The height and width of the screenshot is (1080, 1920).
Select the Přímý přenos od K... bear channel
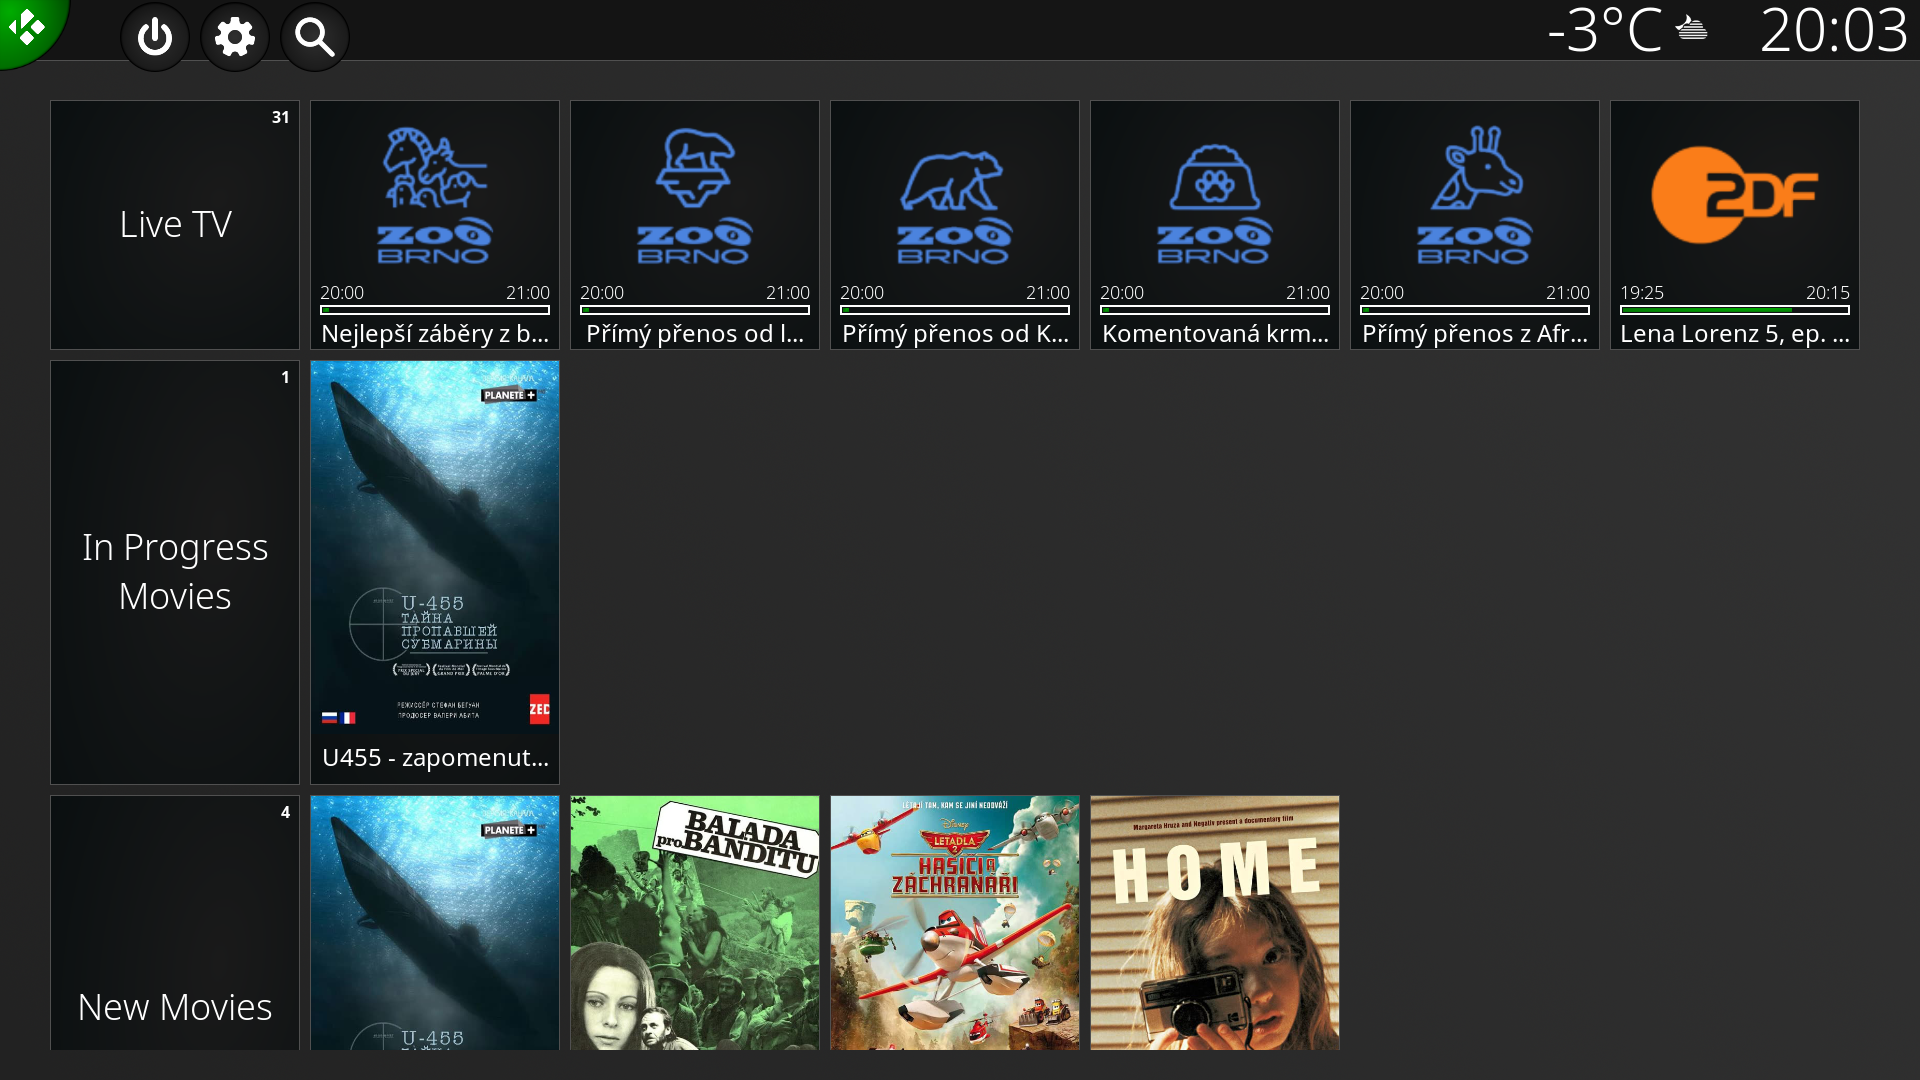[954, 225]
